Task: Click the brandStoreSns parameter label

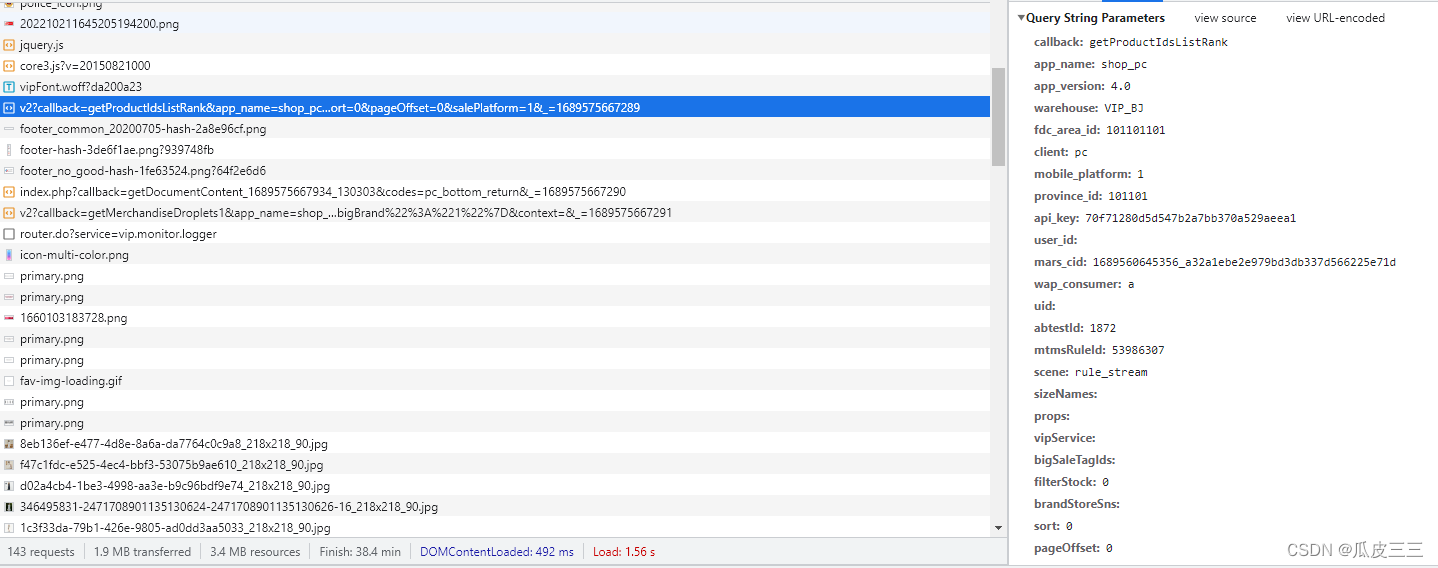Action: pos(1077,504)
